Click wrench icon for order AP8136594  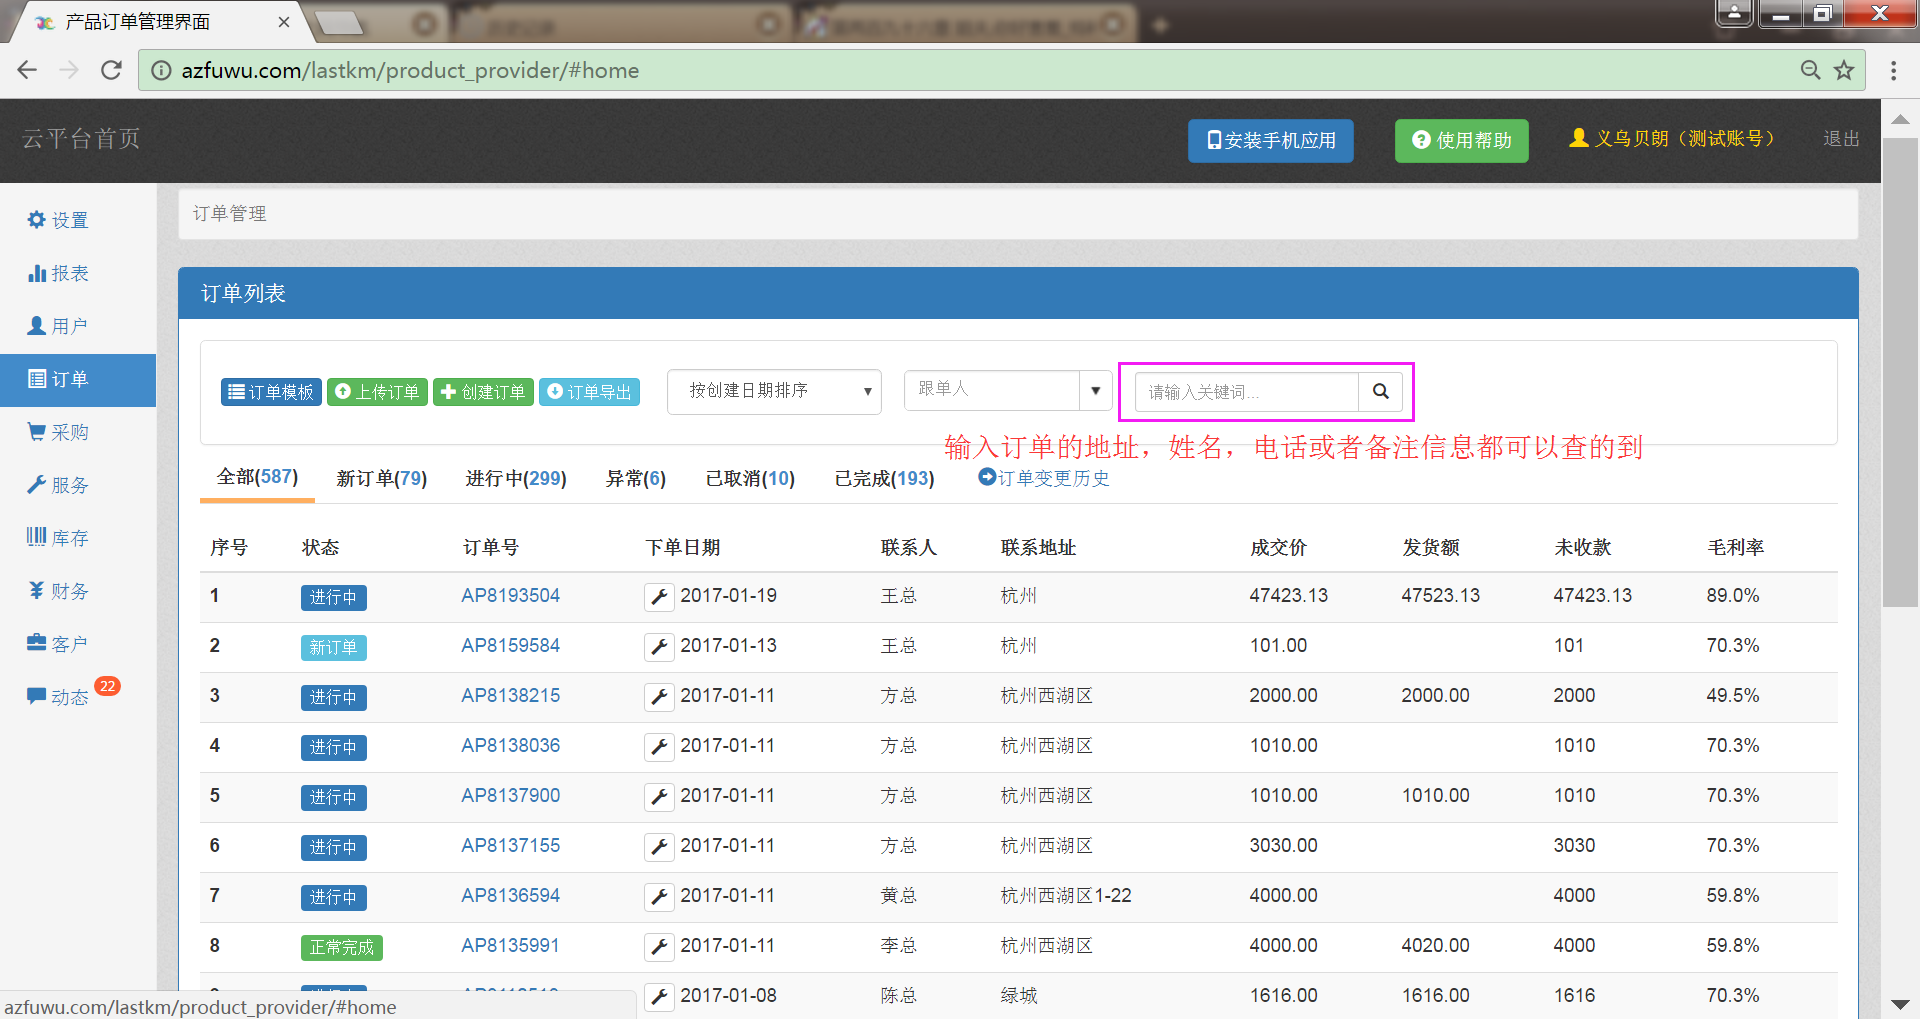pos(659,897)
